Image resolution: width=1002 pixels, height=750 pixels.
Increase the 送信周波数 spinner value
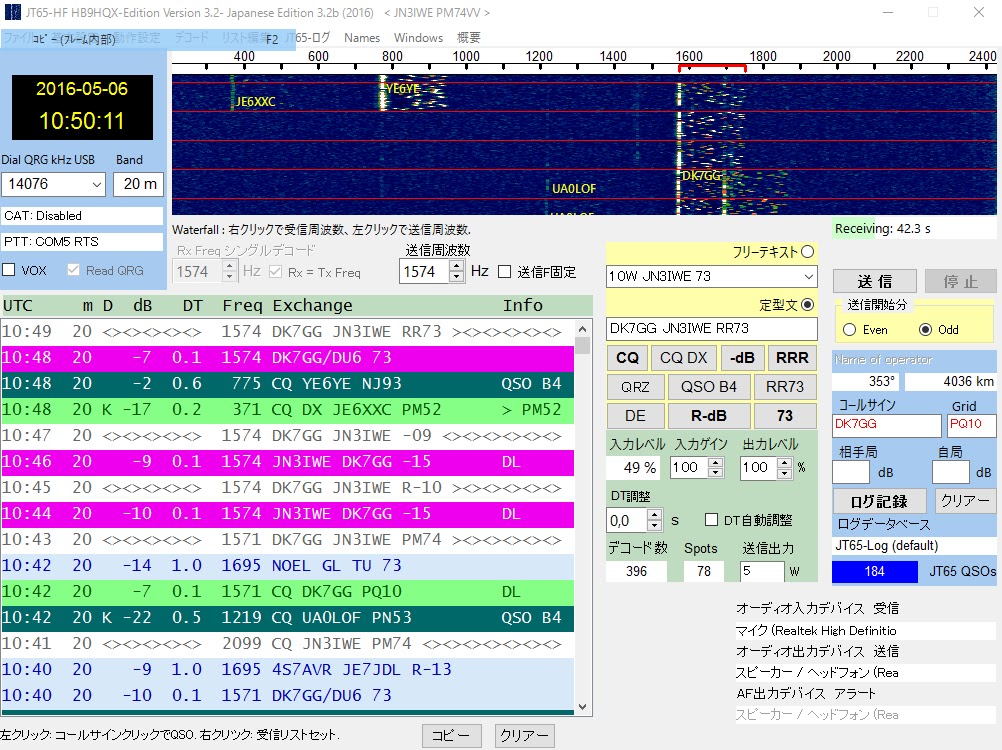pos(456,266)
